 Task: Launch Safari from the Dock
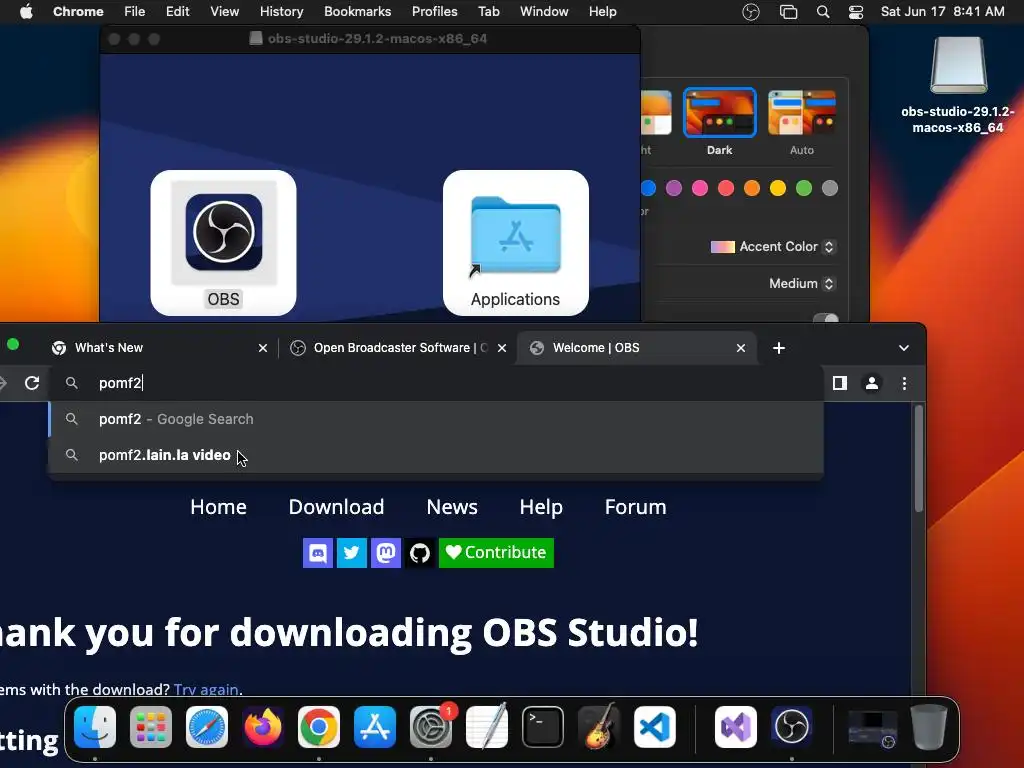[207, 727]
